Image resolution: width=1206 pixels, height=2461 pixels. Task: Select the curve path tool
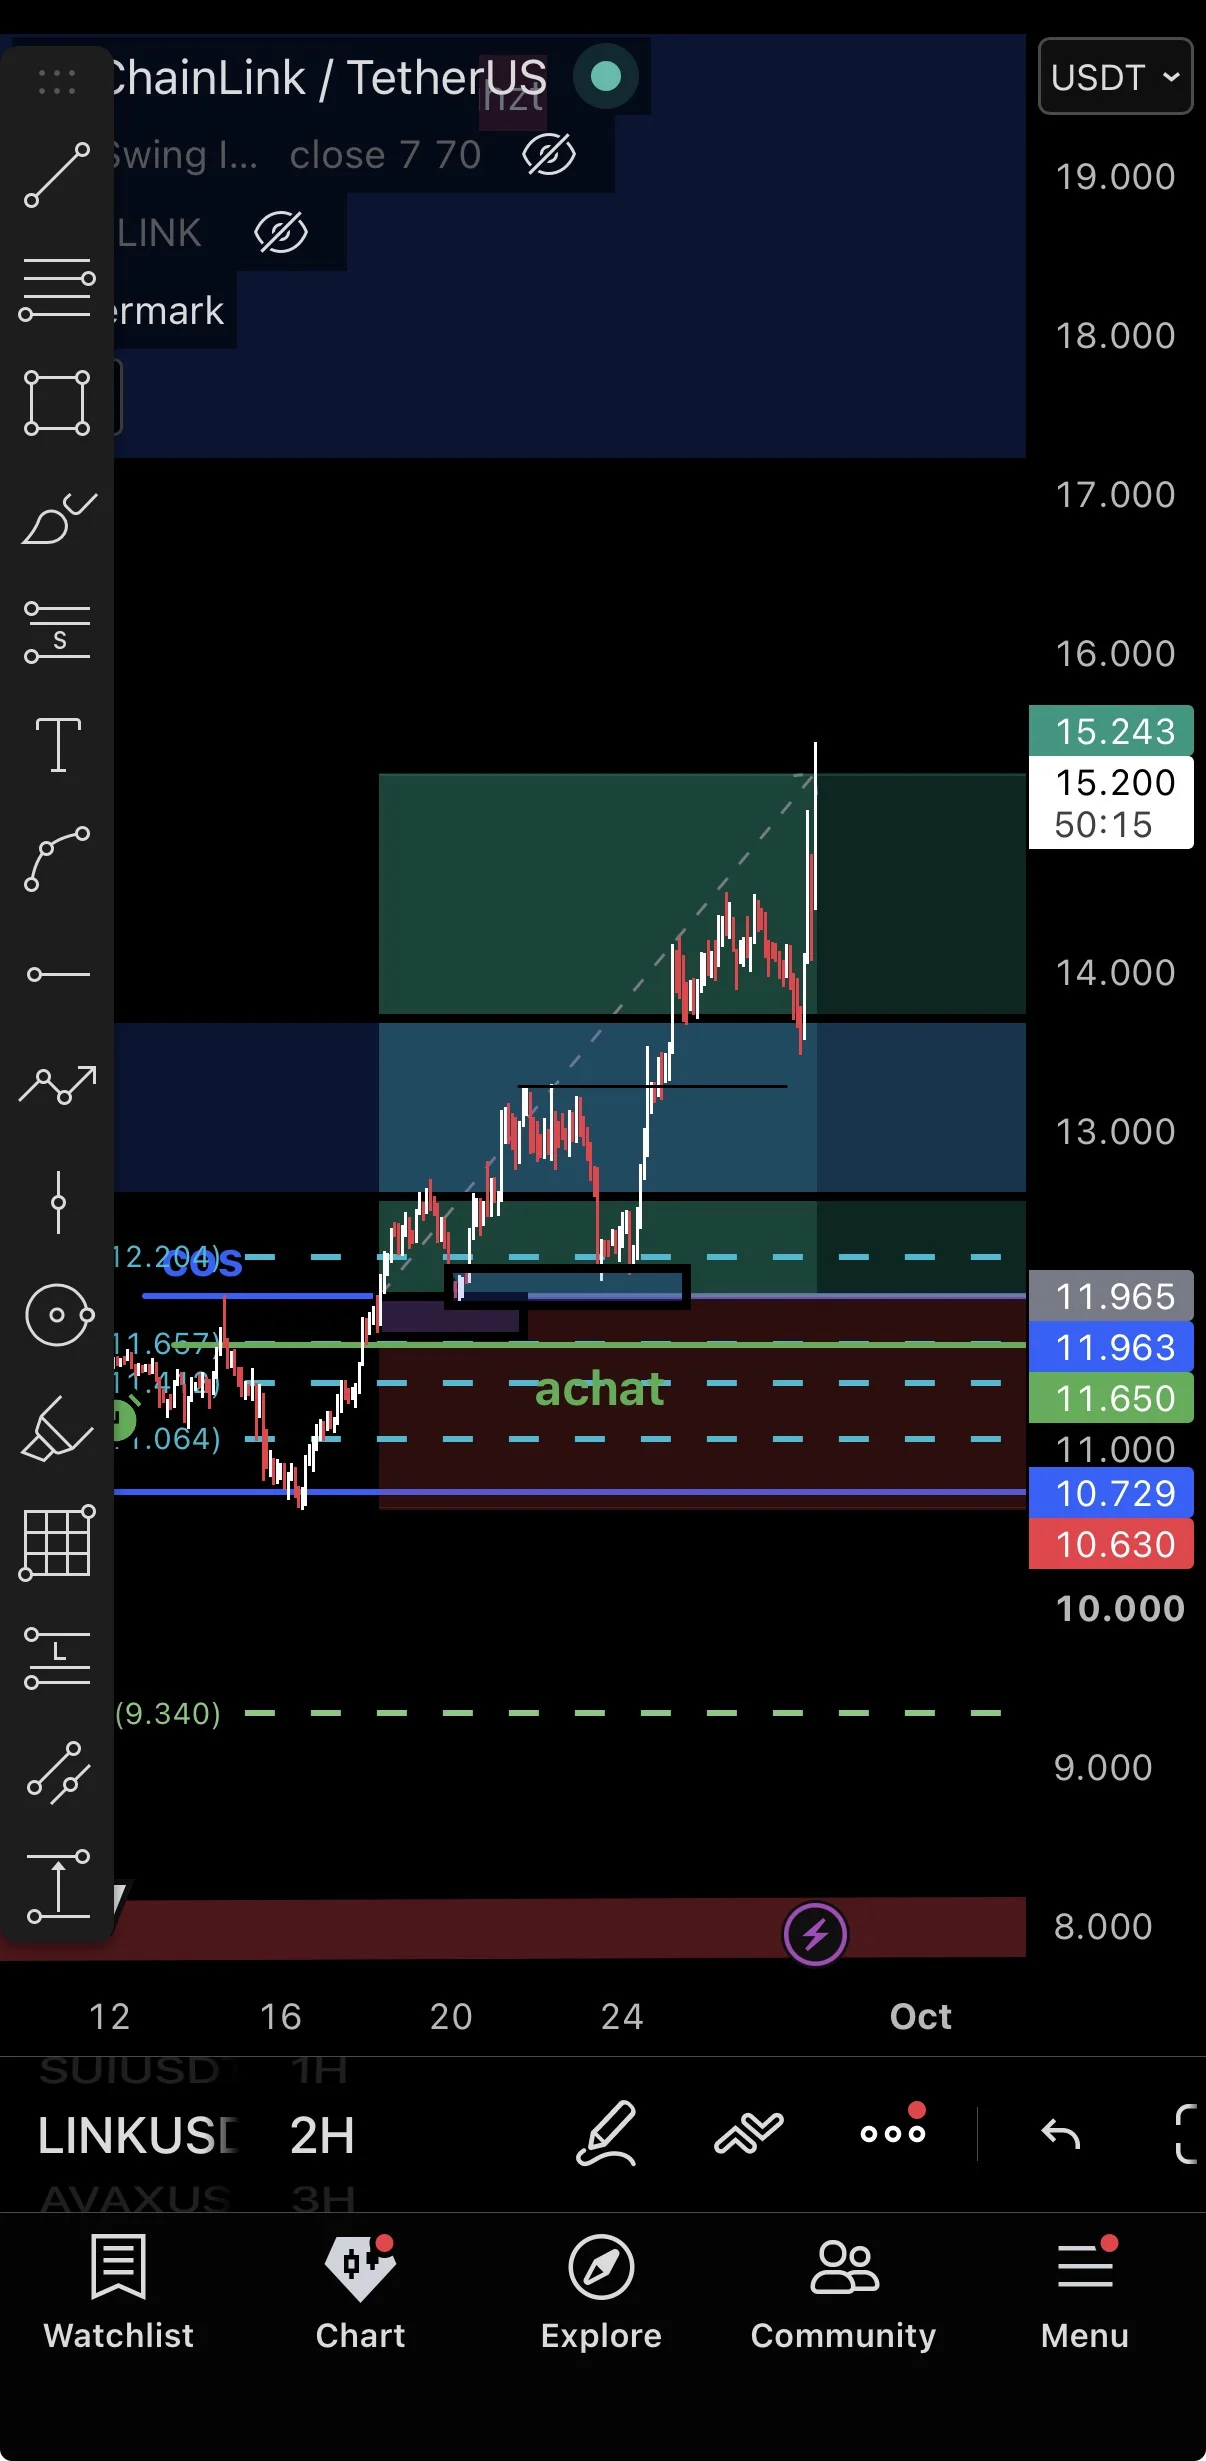click(x=57, y=859)
